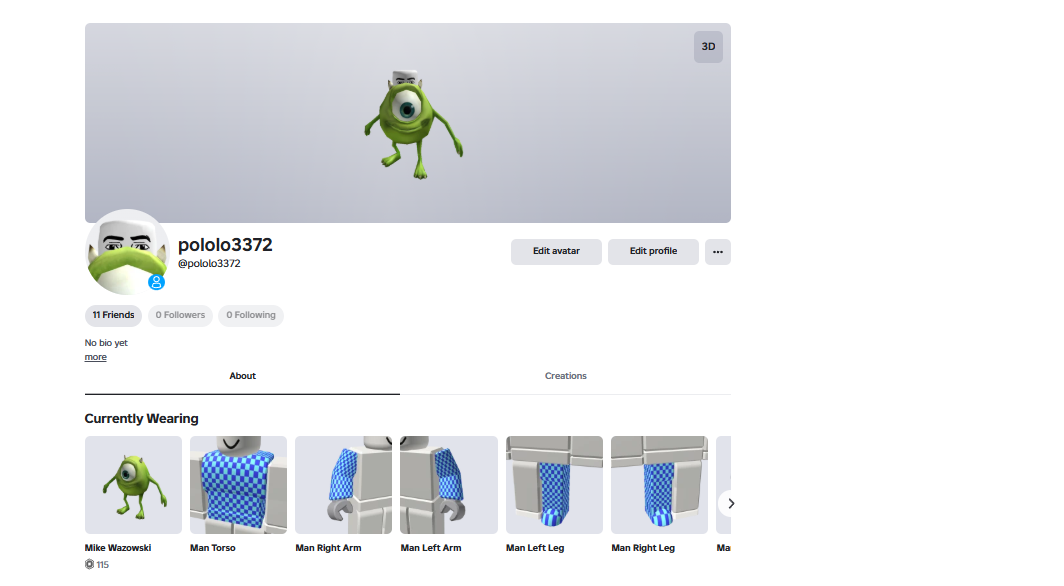The width and height of the screenshot is (1064, 586).
Task: Open the 0 Following list
Action: click(251, 315)
